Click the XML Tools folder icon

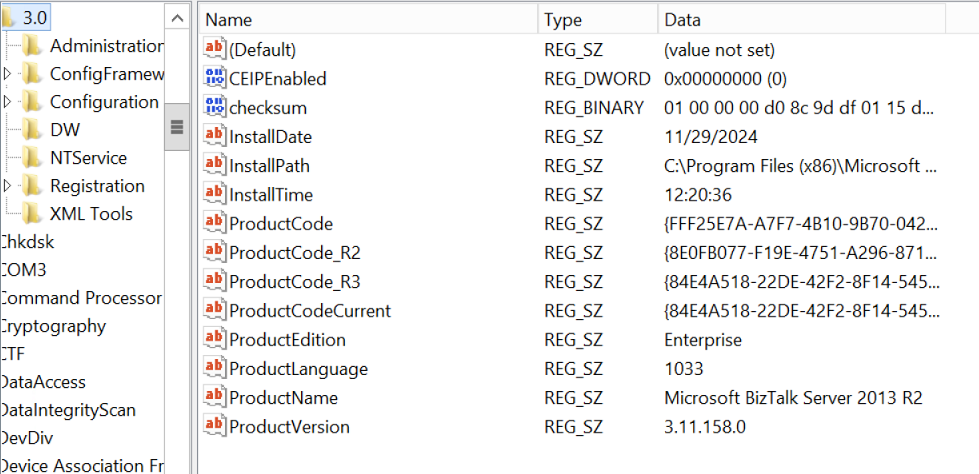(x=31, y=214)
